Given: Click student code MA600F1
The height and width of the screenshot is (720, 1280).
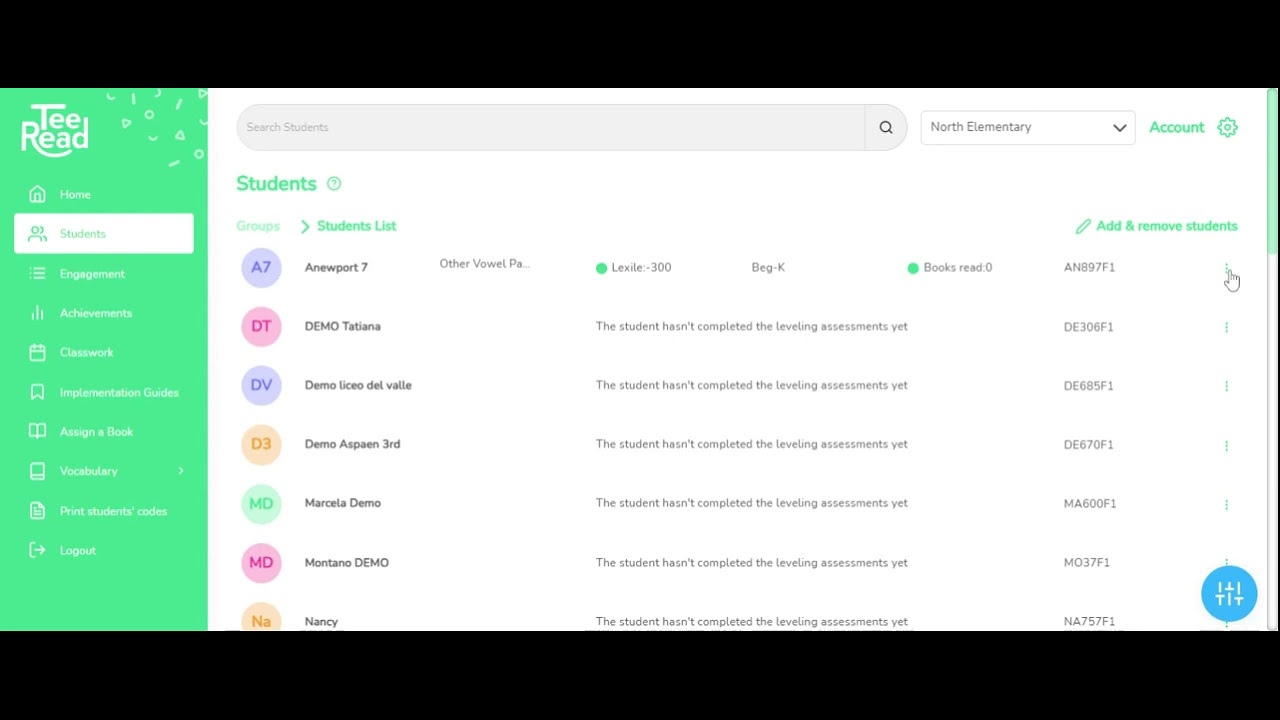Looking at the screenshot, I should coord(1090,504).
